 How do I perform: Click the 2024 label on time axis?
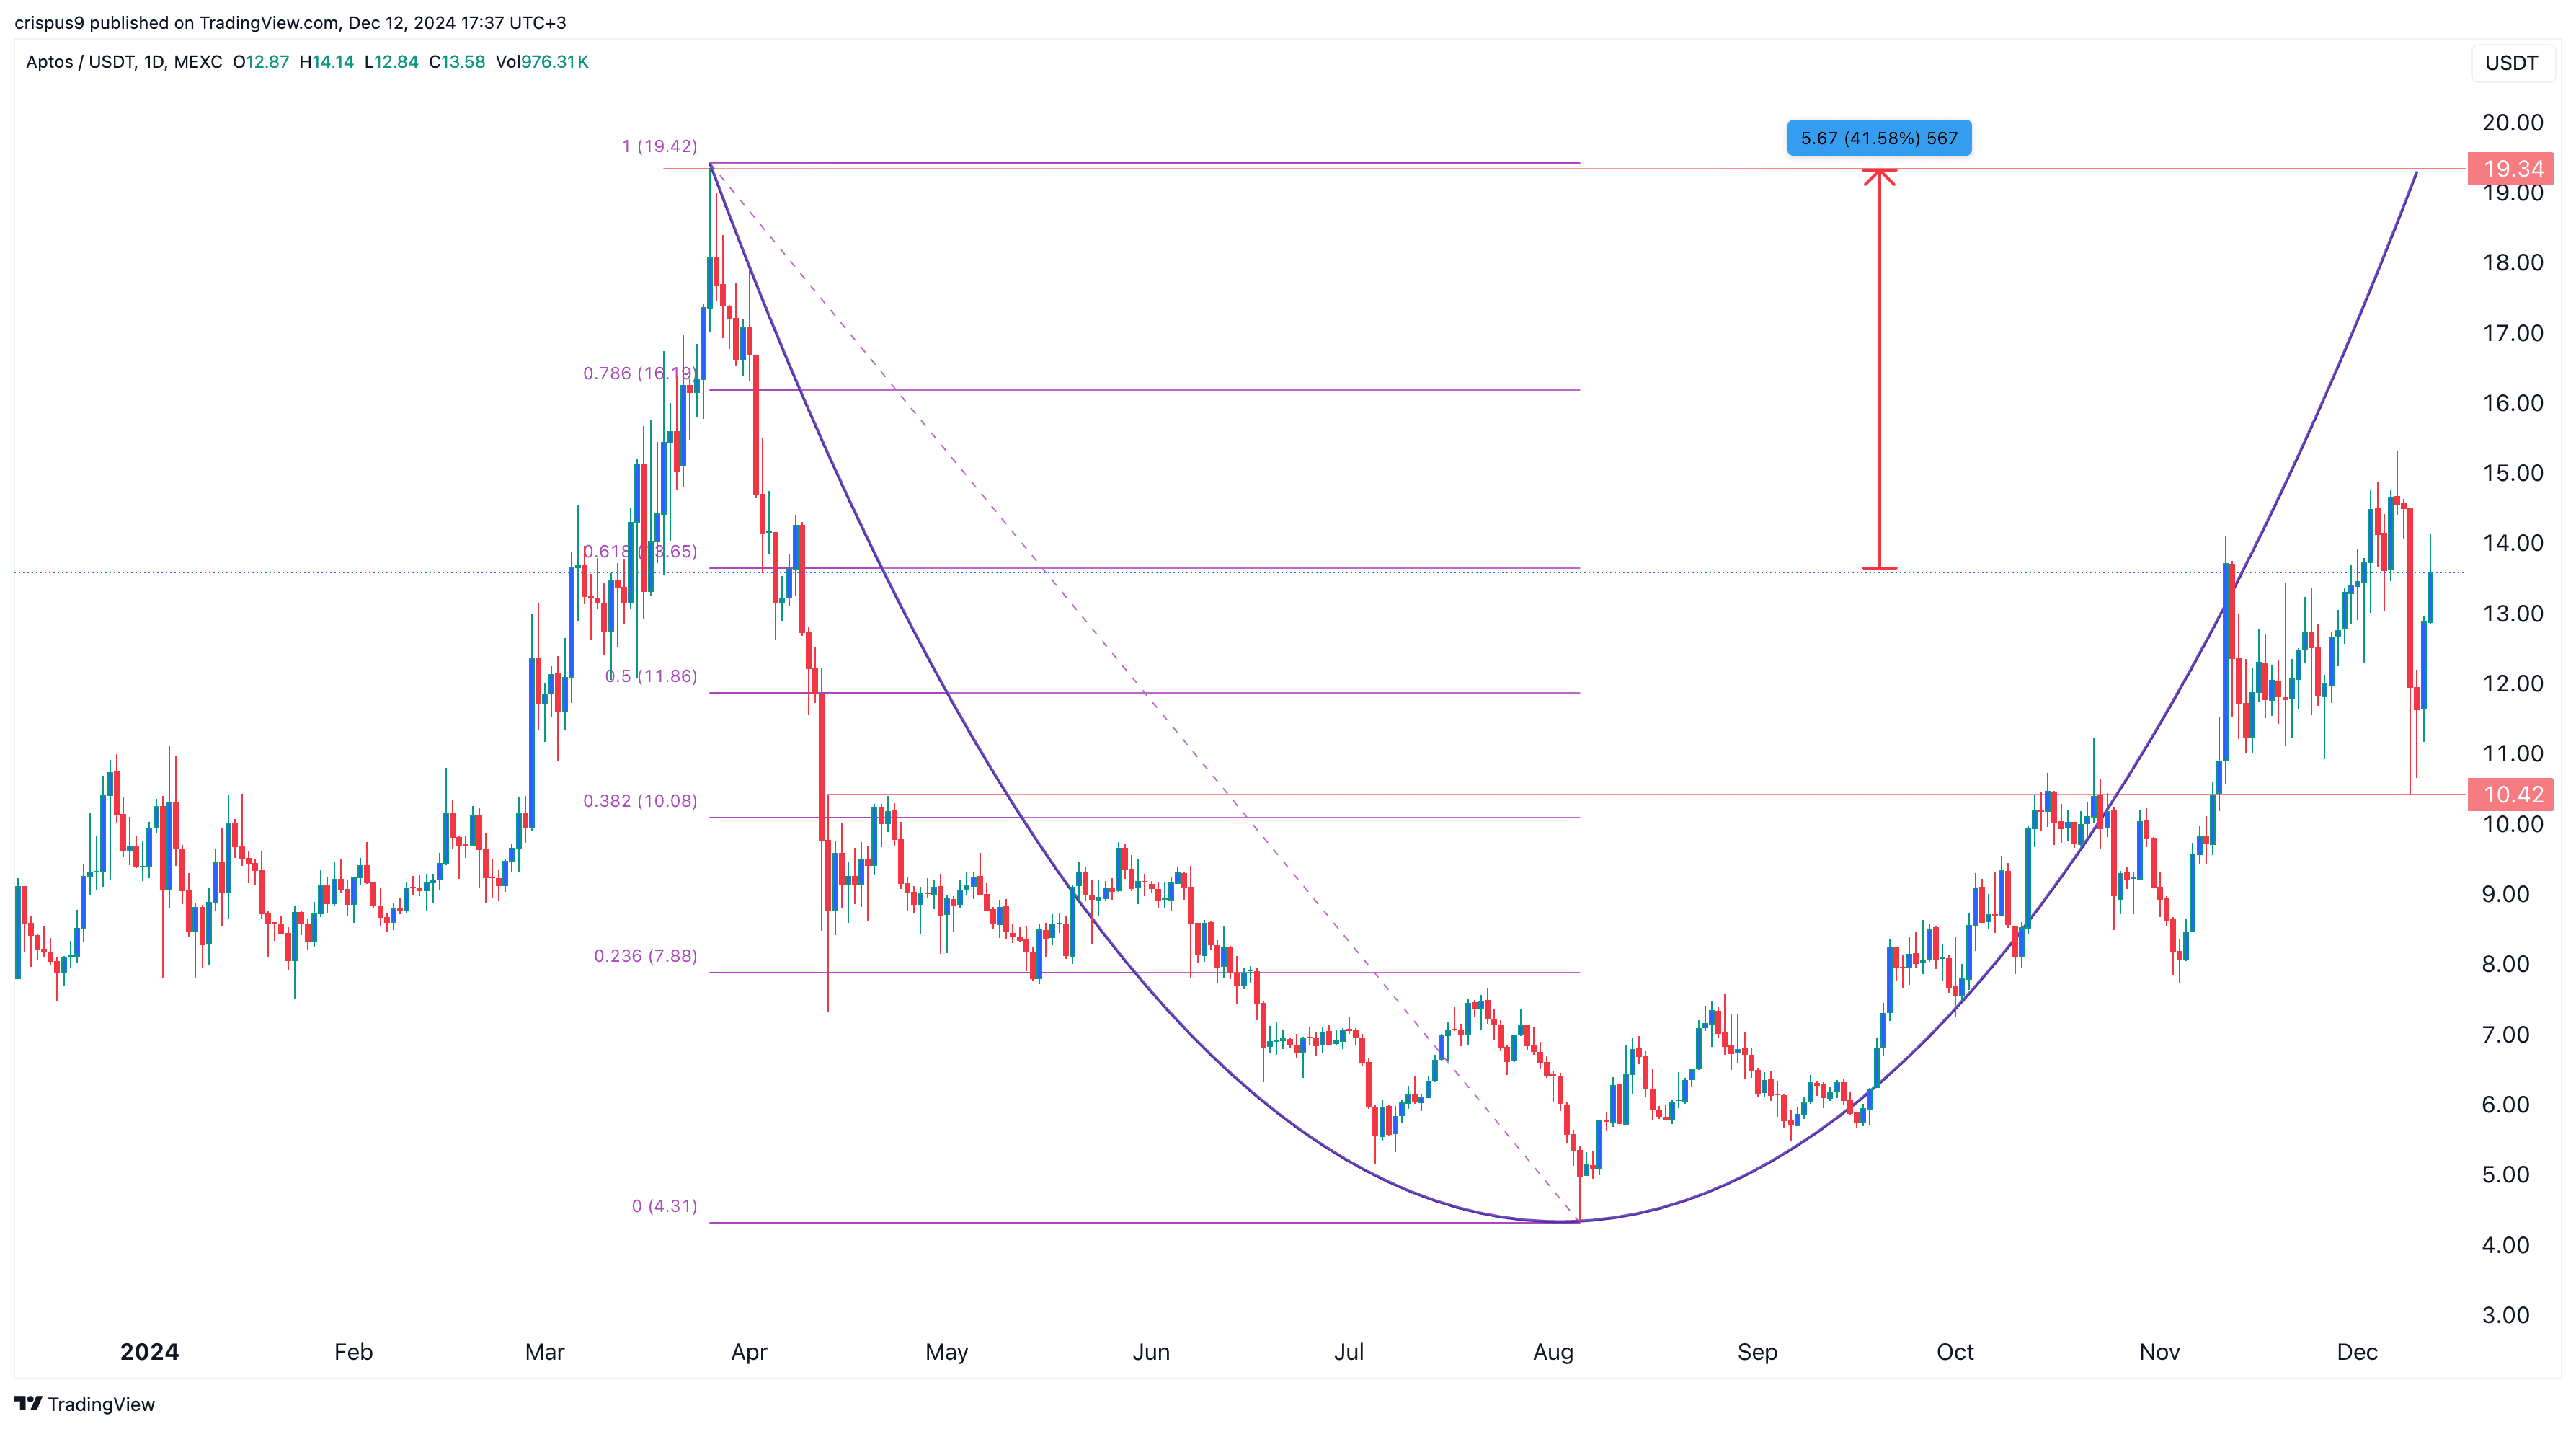[149, 1352]
